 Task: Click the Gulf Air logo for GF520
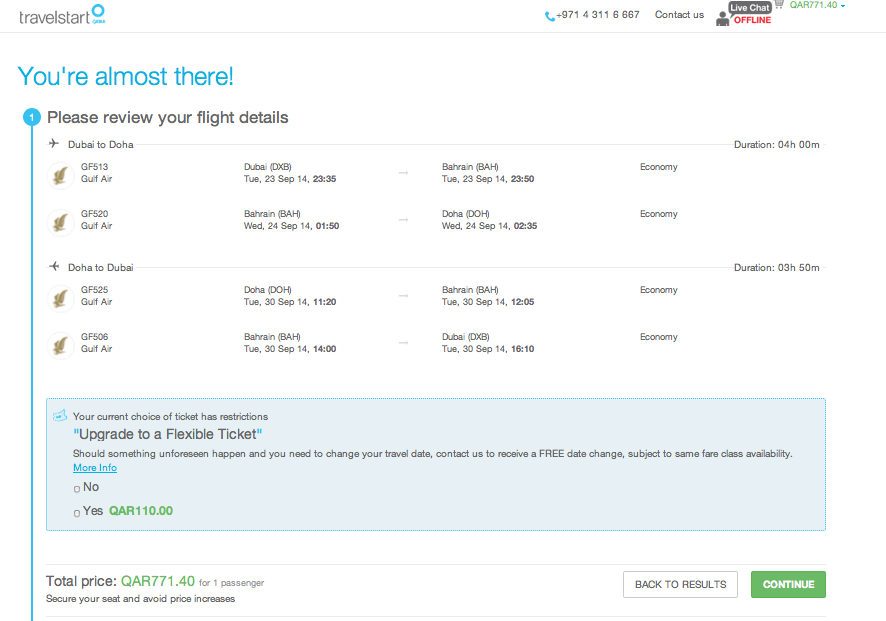pos(62,221)
